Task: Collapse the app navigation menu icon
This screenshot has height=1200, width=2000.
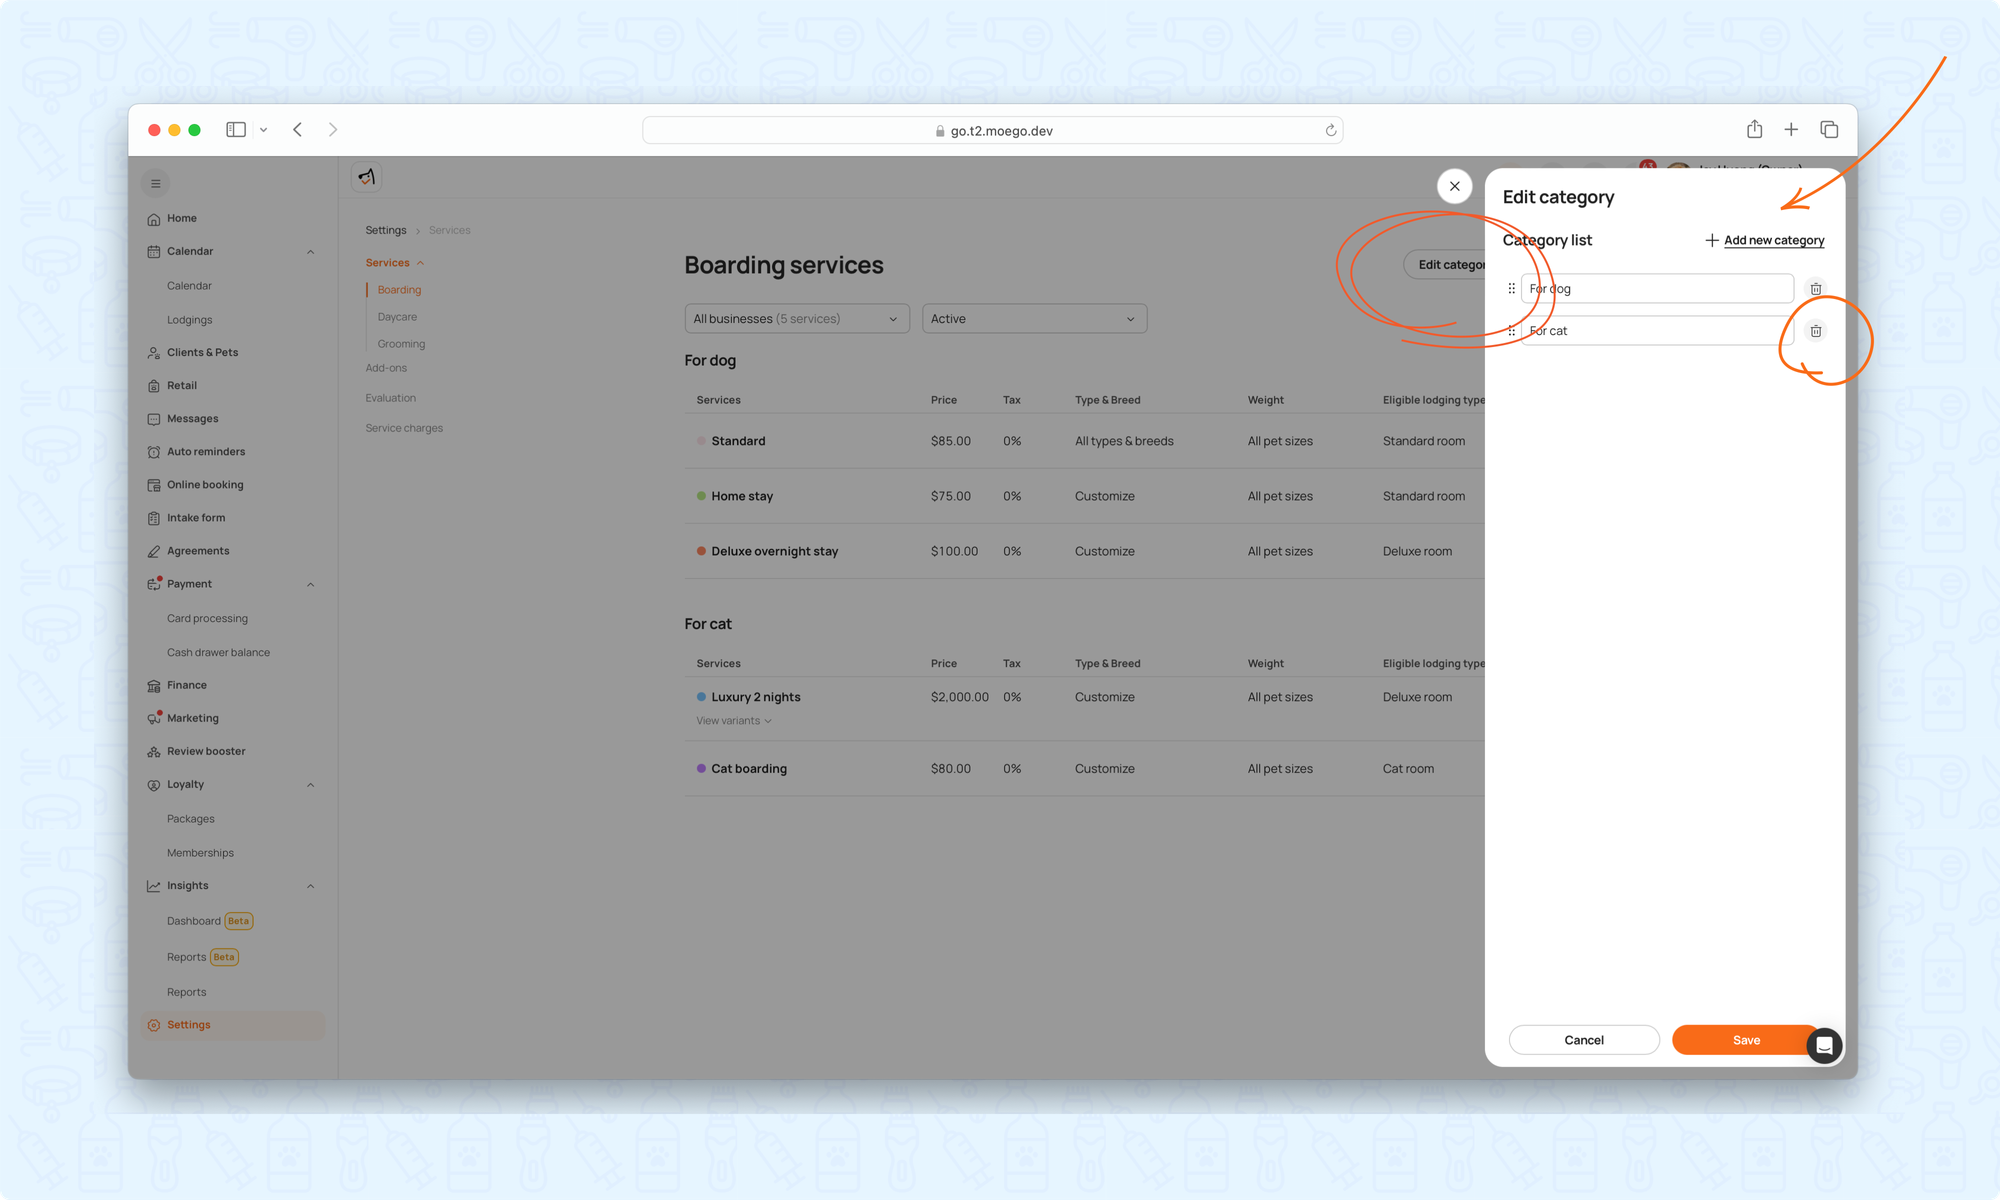Action: [x=155, y=183]
